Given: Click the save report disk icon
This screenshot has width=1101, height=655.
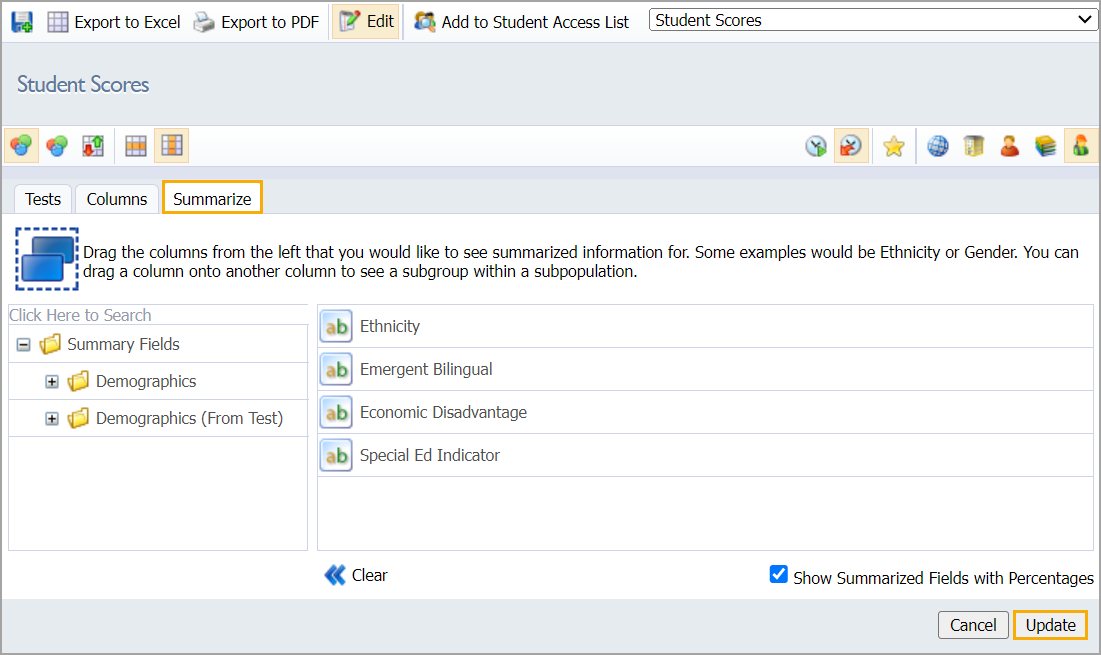Looking at the screenshot, I should pos(22,21).
